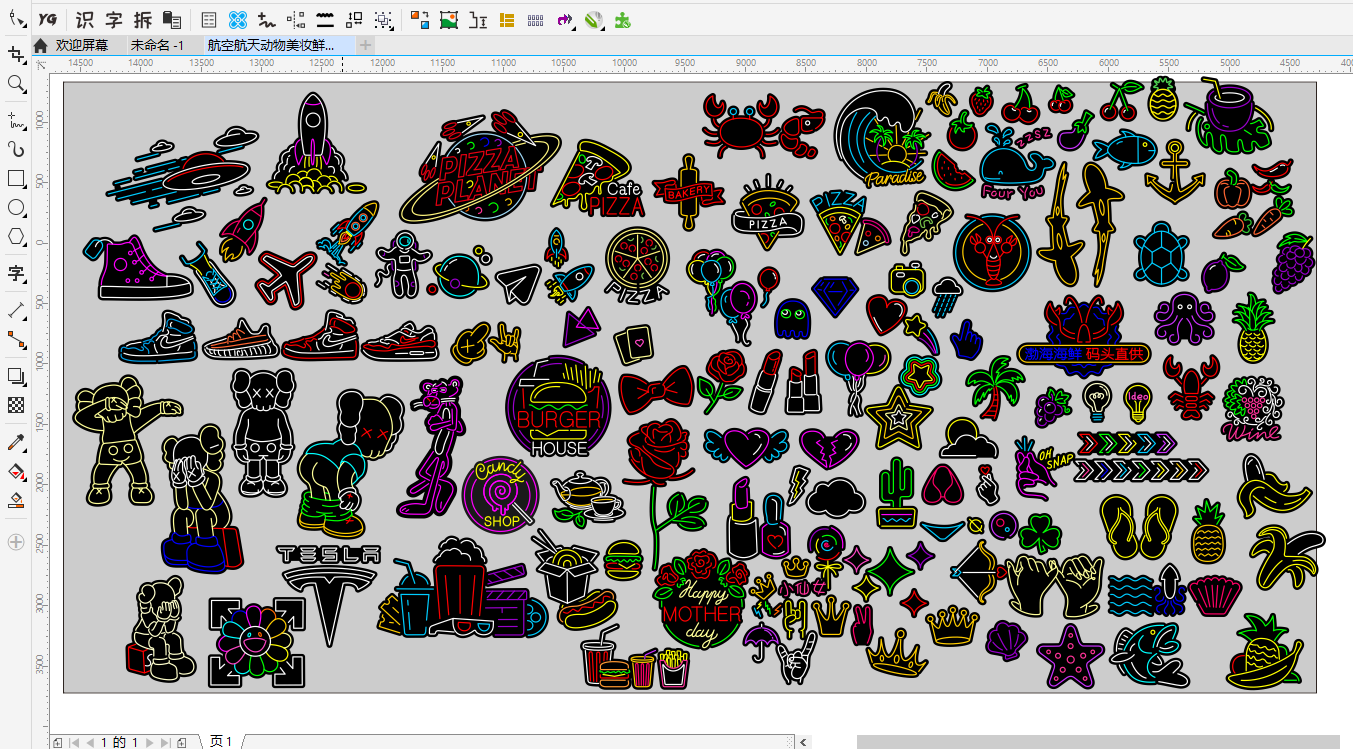Click the Burger House neon sign artwork
The image size is (1353, 749).
pos(560,407)
